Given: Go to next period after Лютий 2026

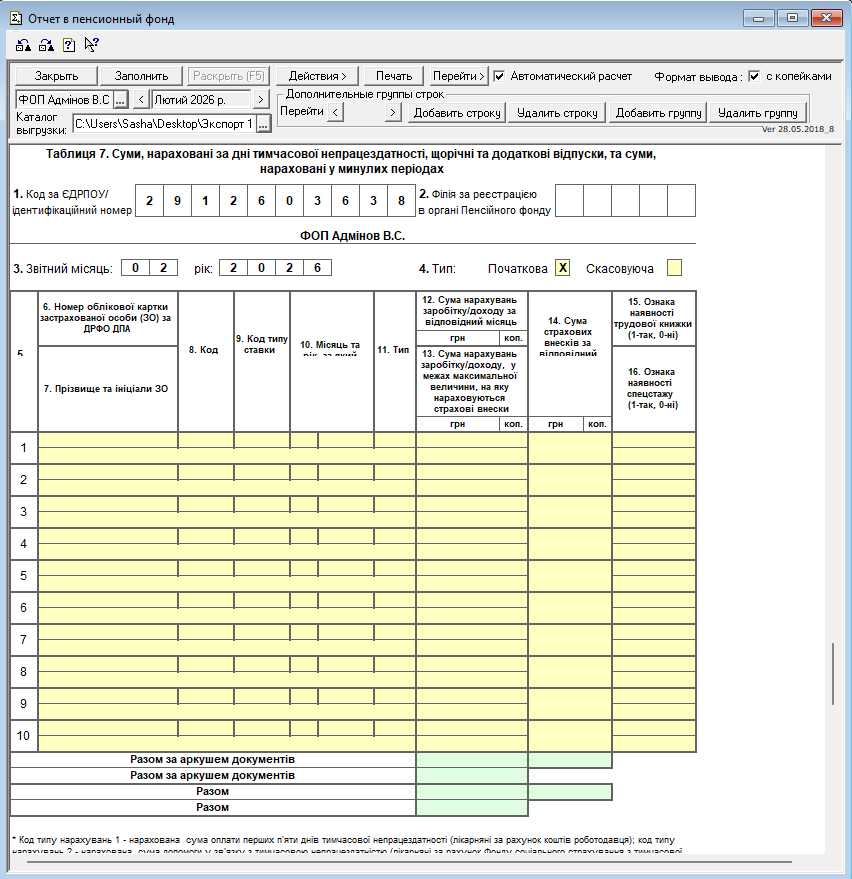Looking at the screenshot, I should (260, 99).
